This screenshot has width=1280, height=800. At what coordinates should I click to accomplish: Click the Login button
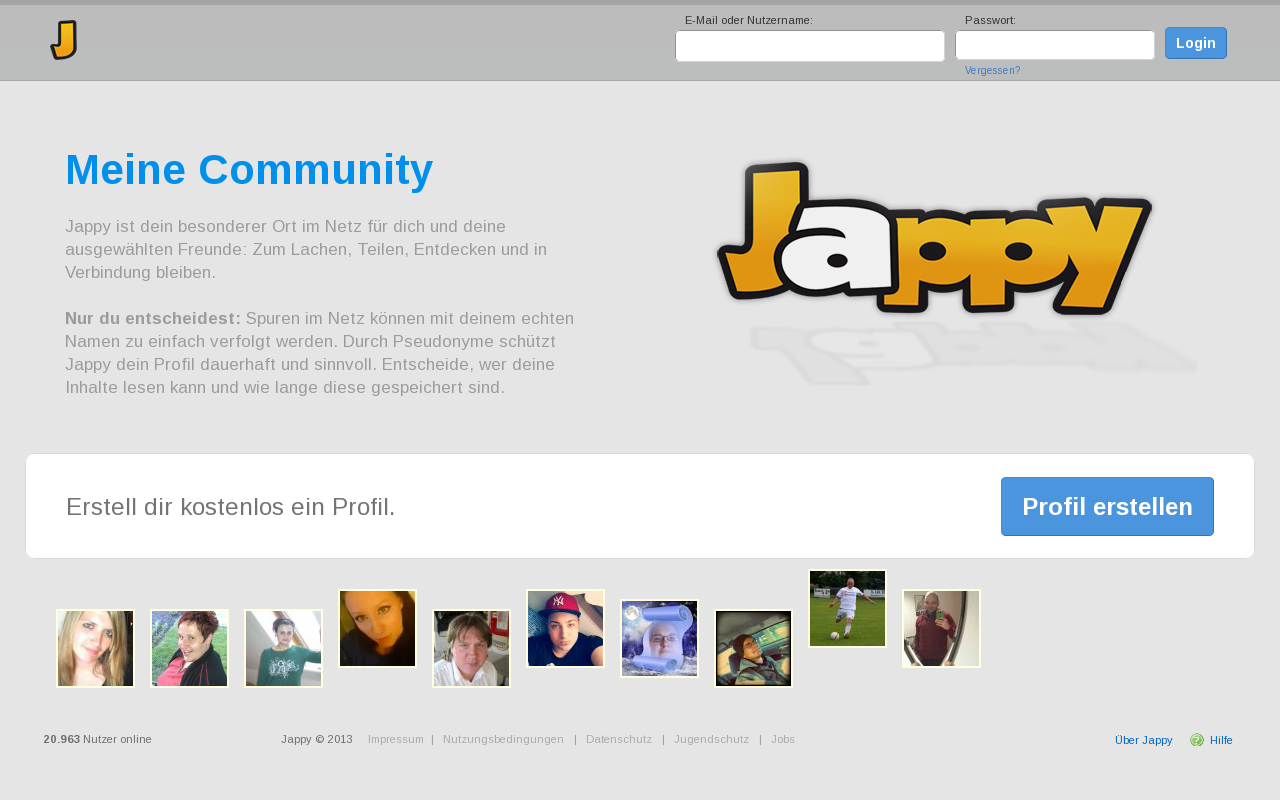point(1196,43)
